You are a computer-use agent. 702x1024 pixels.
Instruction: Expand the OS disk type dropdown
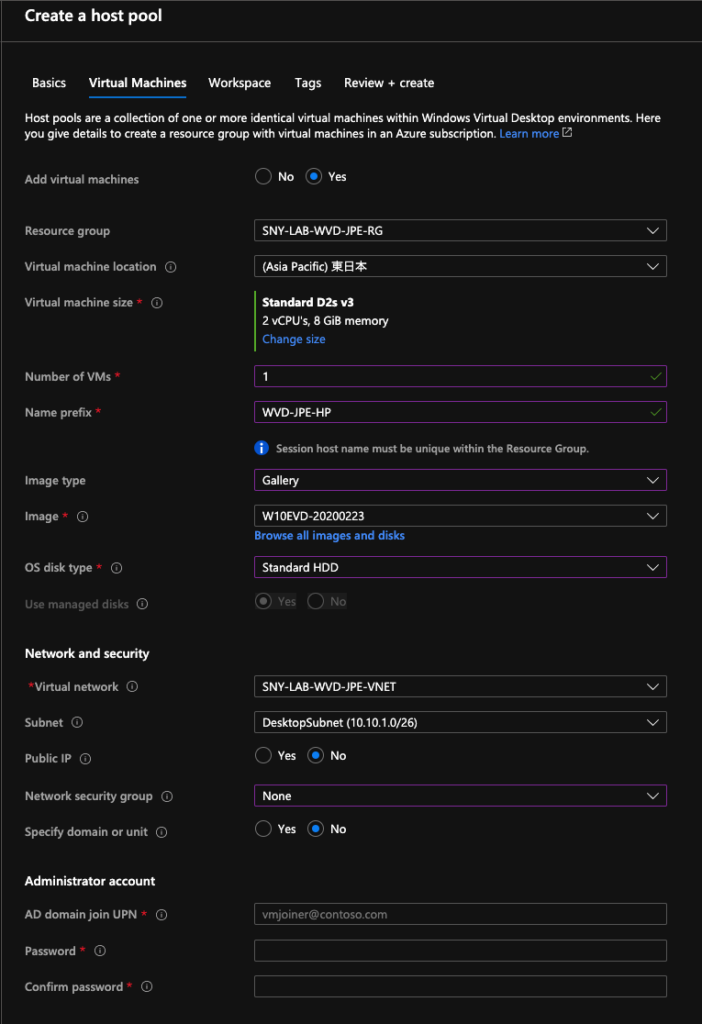click(x=460, y=568)
